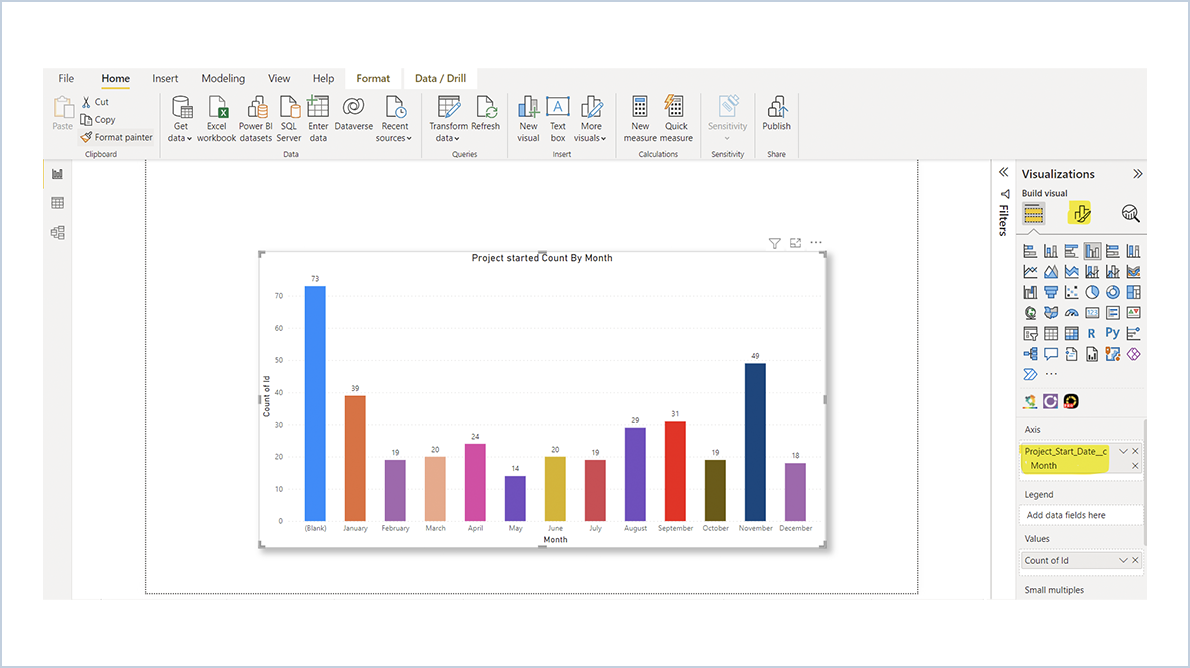Switch to Model view in left sidebar
1190x668 pixels.
(x=57, y=232)
